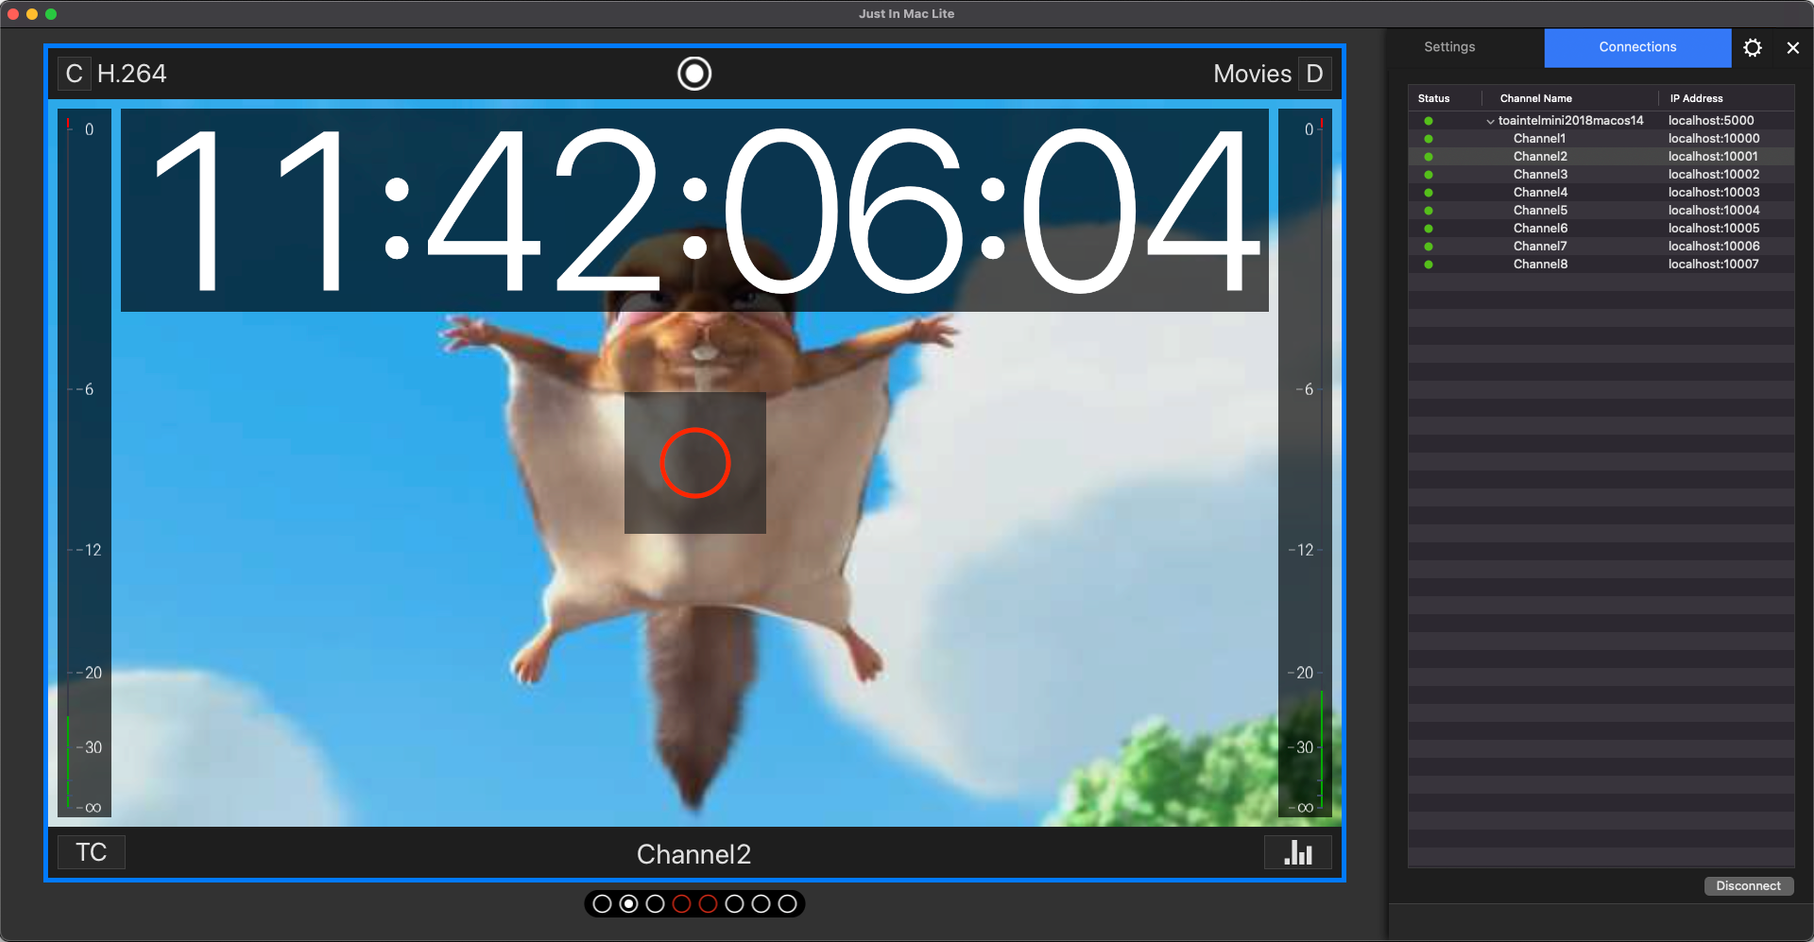Select Channel1 row in connections list
Viewport: 1814px width, 942px height.
coord(1601,138)
